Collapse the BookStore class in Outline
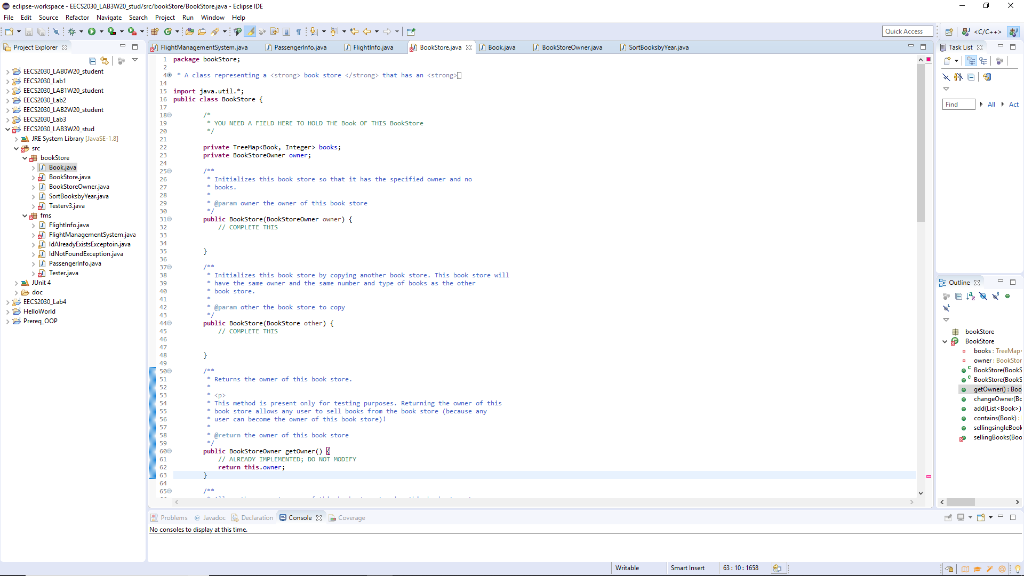Screen dimensions: 1024x576 point(945,342)
